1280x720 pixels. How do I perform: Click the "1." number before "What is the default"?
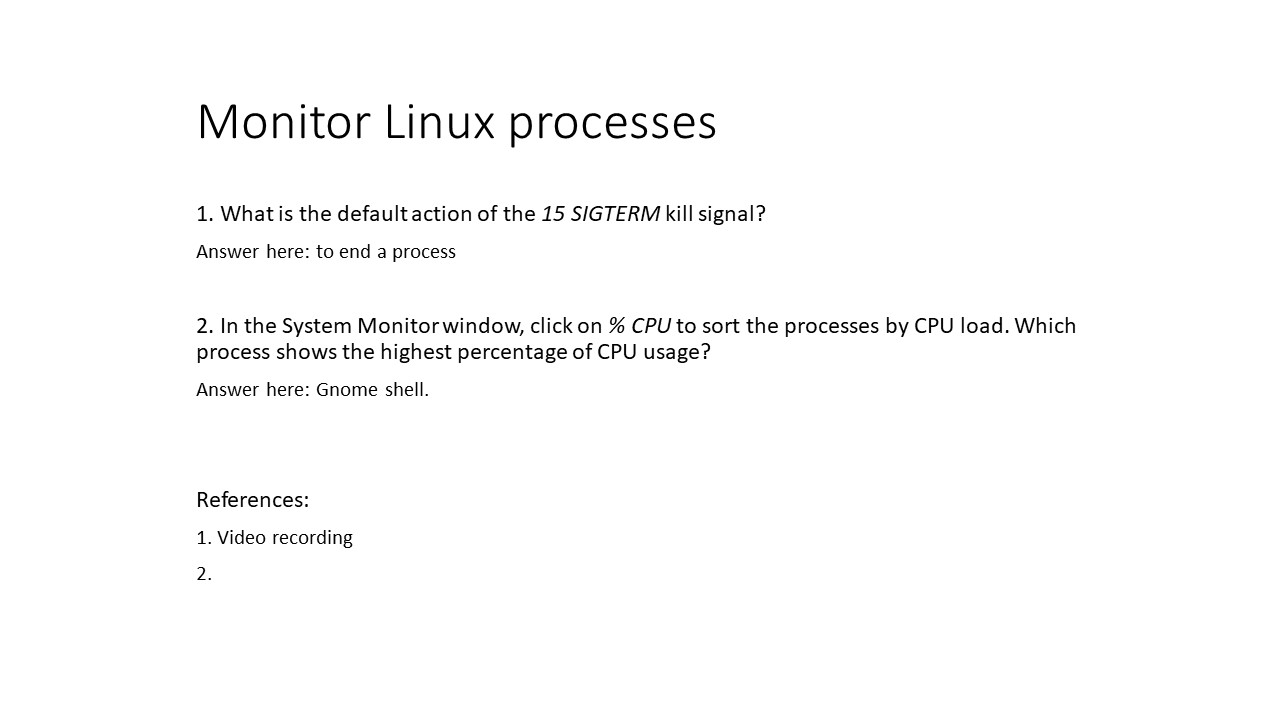point(205,214)
